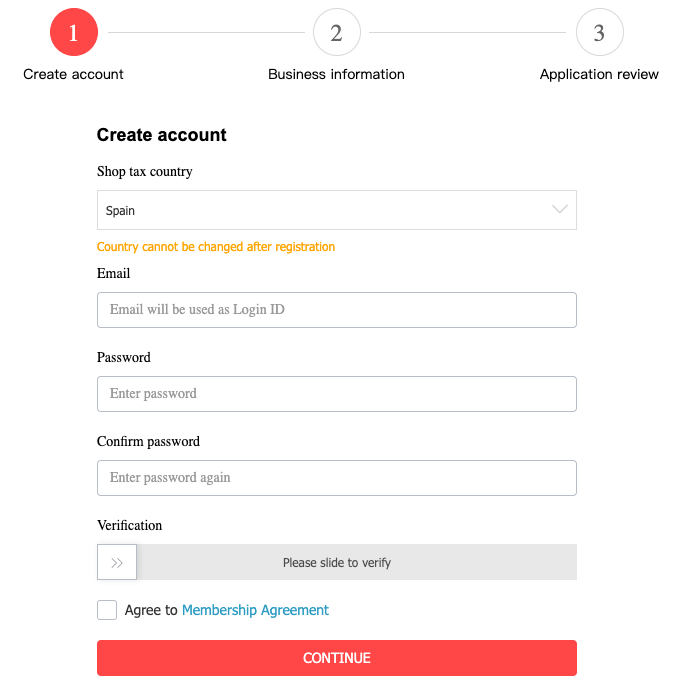Viewport: 676px width, 693px height.
Task: Click the Verification label
Action: click(x=129, y=525)
